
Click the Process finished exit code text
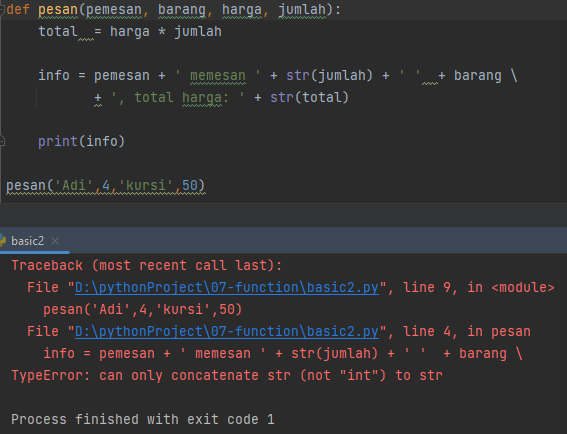[142, 420]
